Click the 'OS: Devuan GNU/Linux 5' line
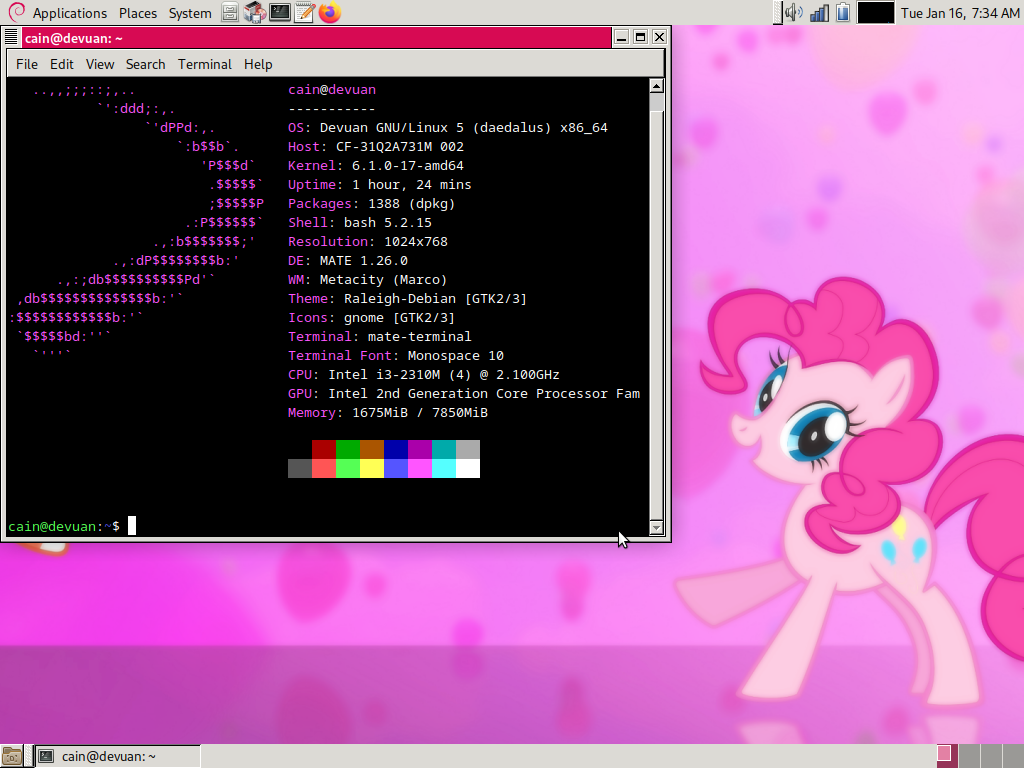1024x768 pixels. coord(448,127)
